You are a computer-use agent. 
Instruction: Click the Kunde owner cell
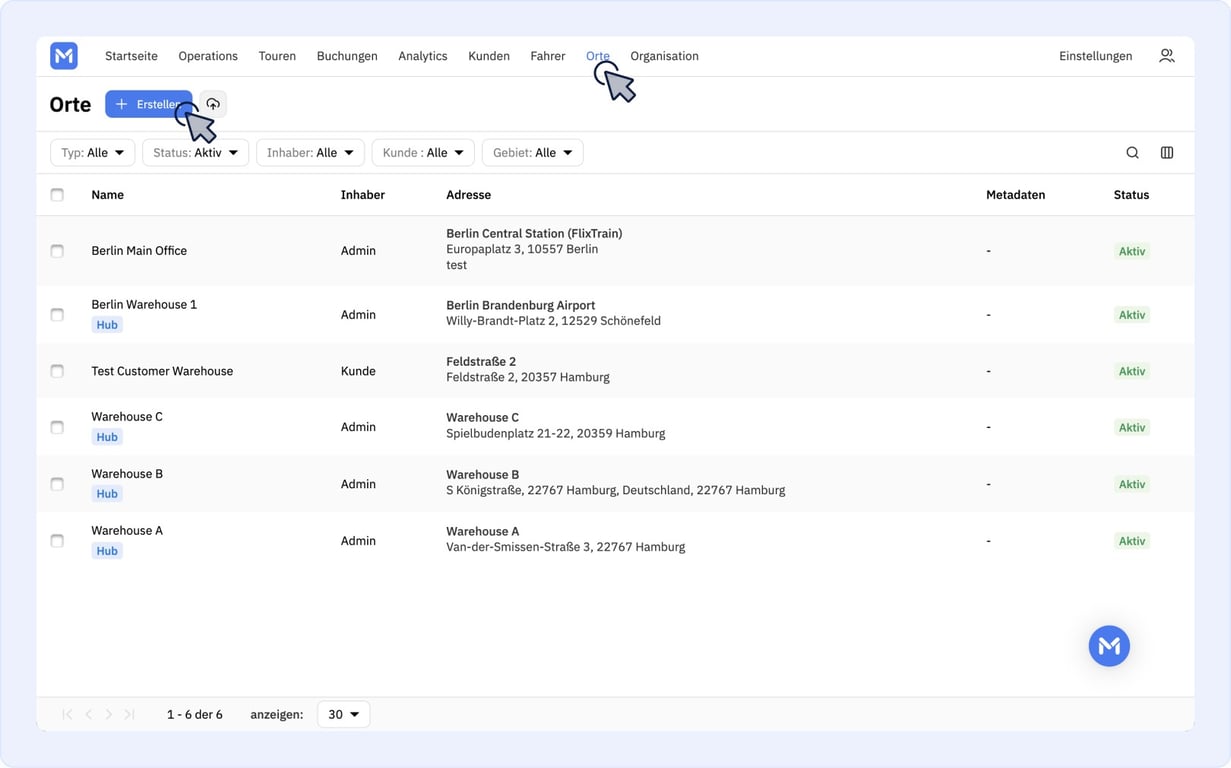tap(358, 371)
